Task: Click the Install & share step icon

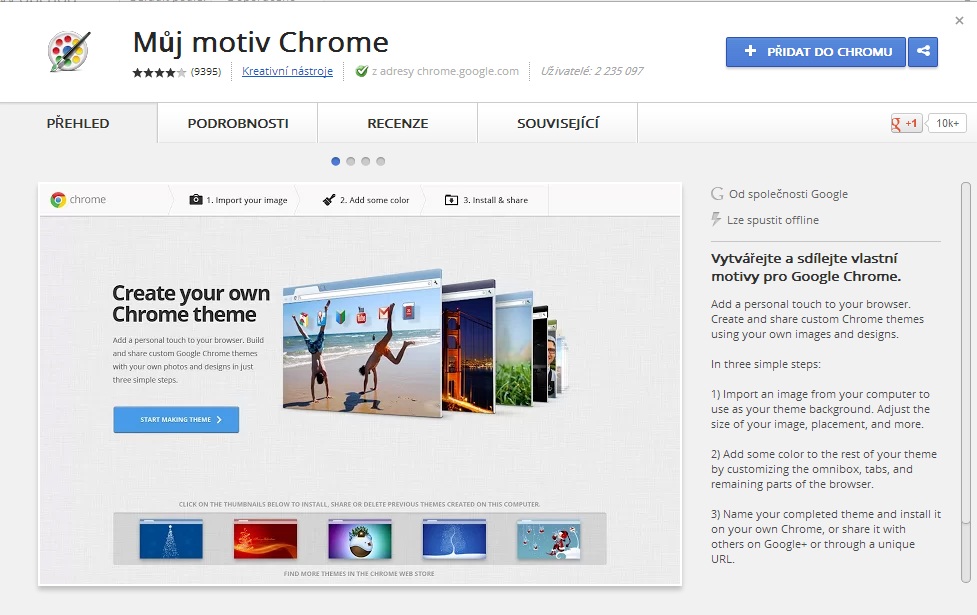Action: [x=451, y=200]
